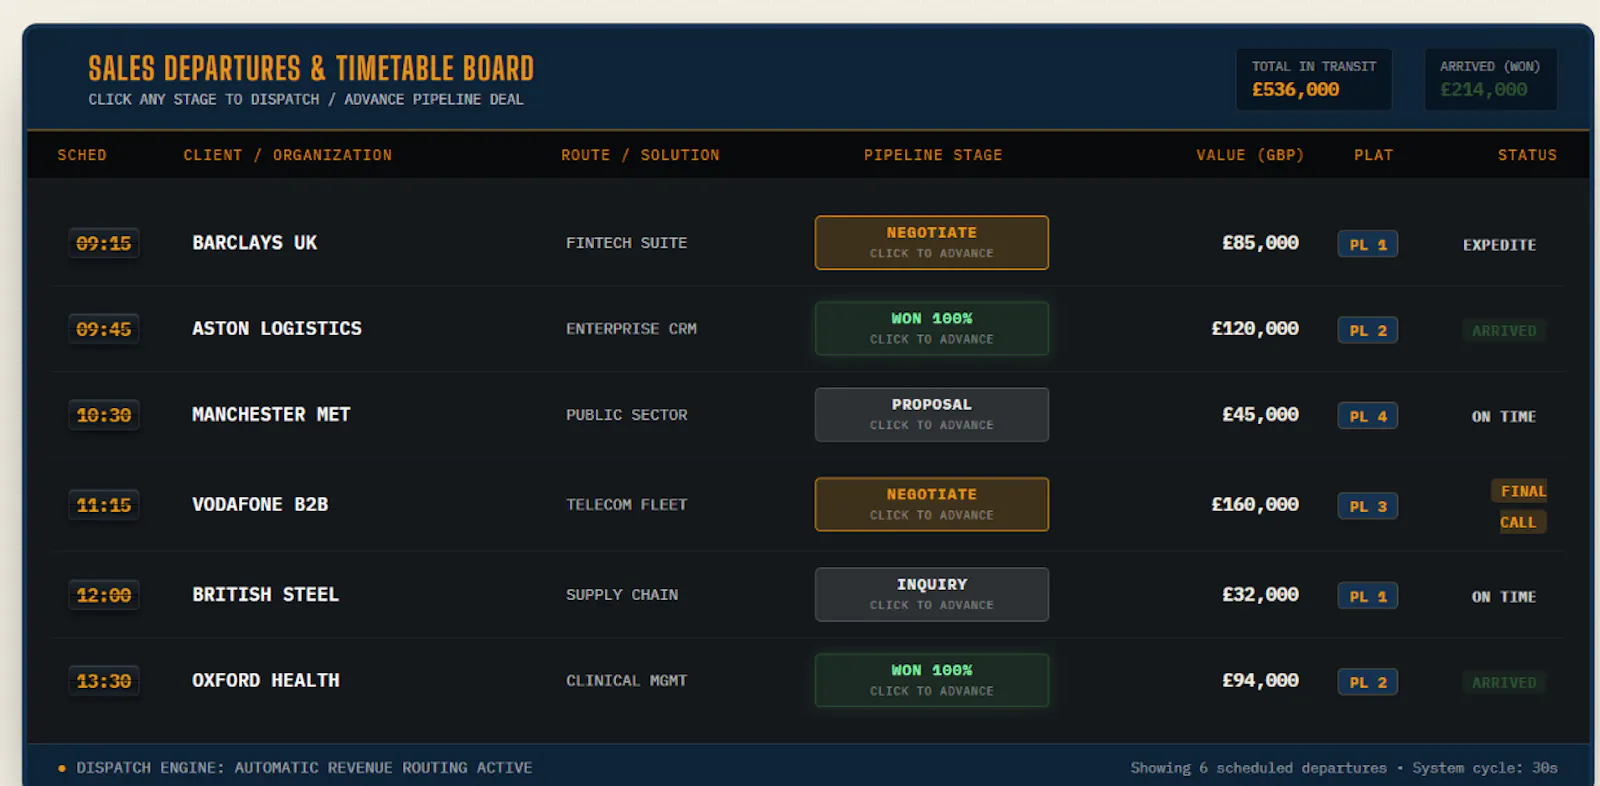Click Aston Logistics ARRIVED status

pyautogui.click(x=1504, y=331)
